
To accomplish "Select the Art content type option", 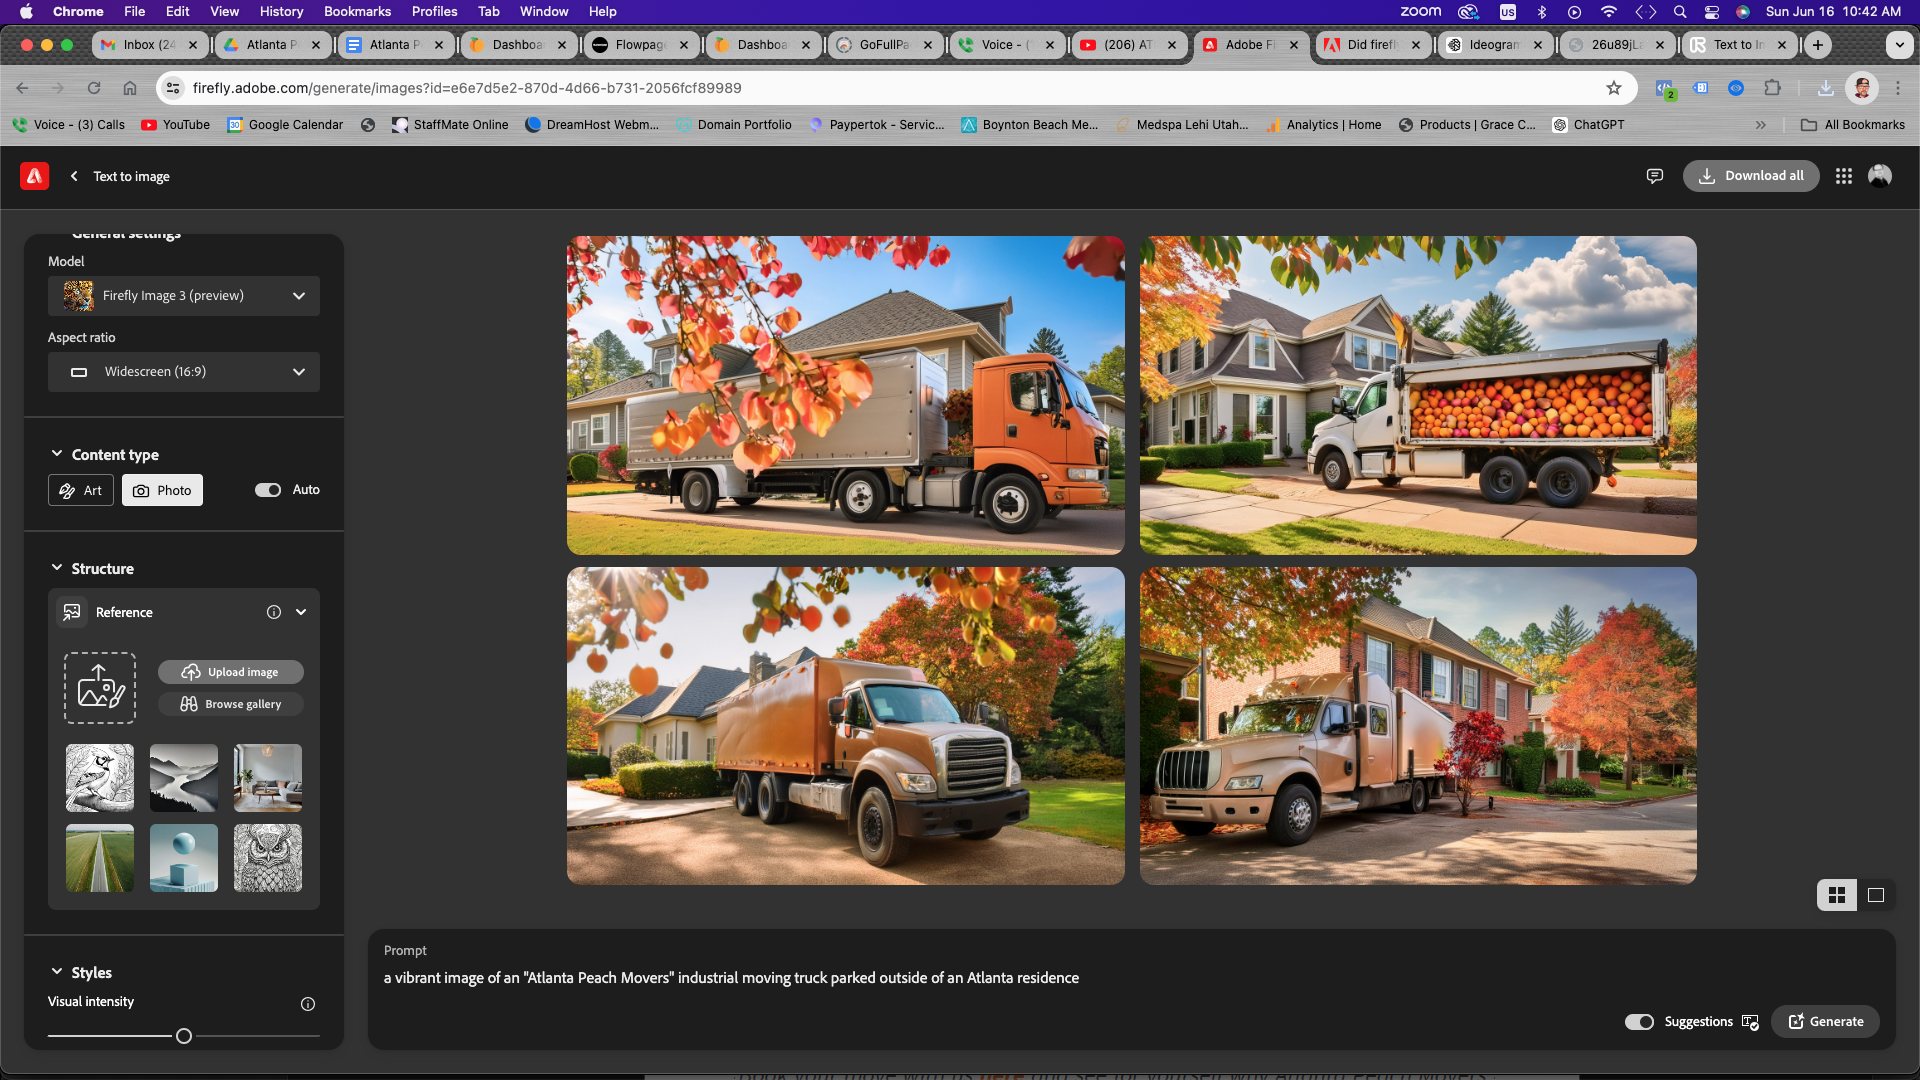I will [x=80, y=490].
